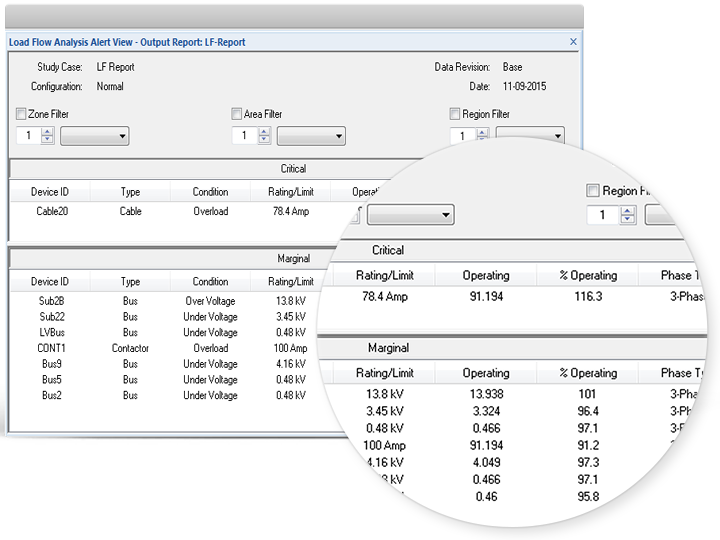
Task: Click the Condition column header in Marginal table
Action: pyautogui.click(x=210, y=282)
